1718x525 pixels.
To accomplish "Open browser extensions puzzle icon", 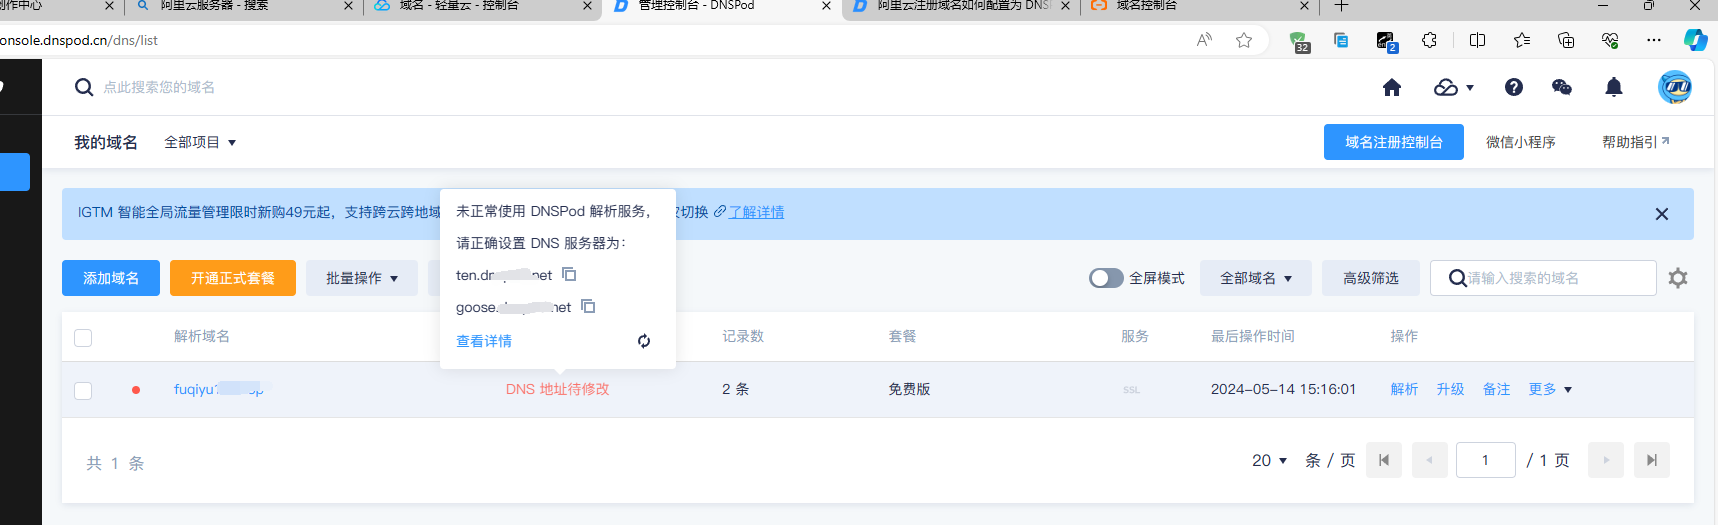I will [1429, 40].
